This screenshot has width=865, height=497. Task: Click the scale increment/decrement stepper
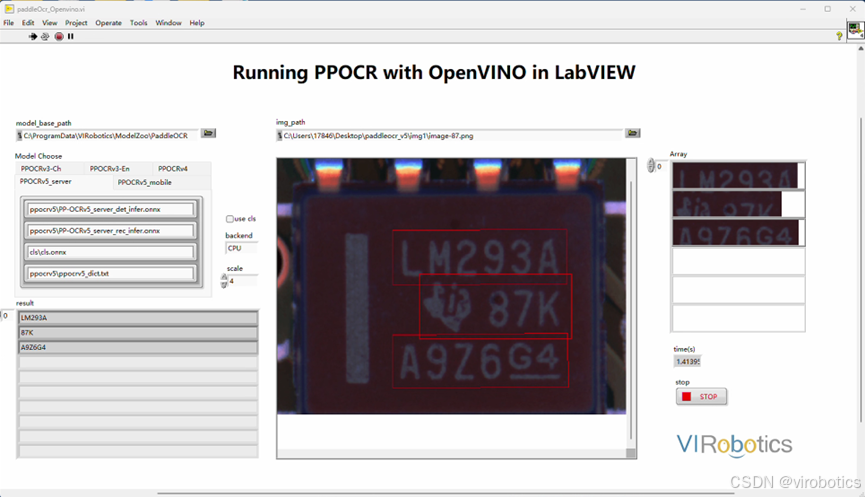coord(224,281)
